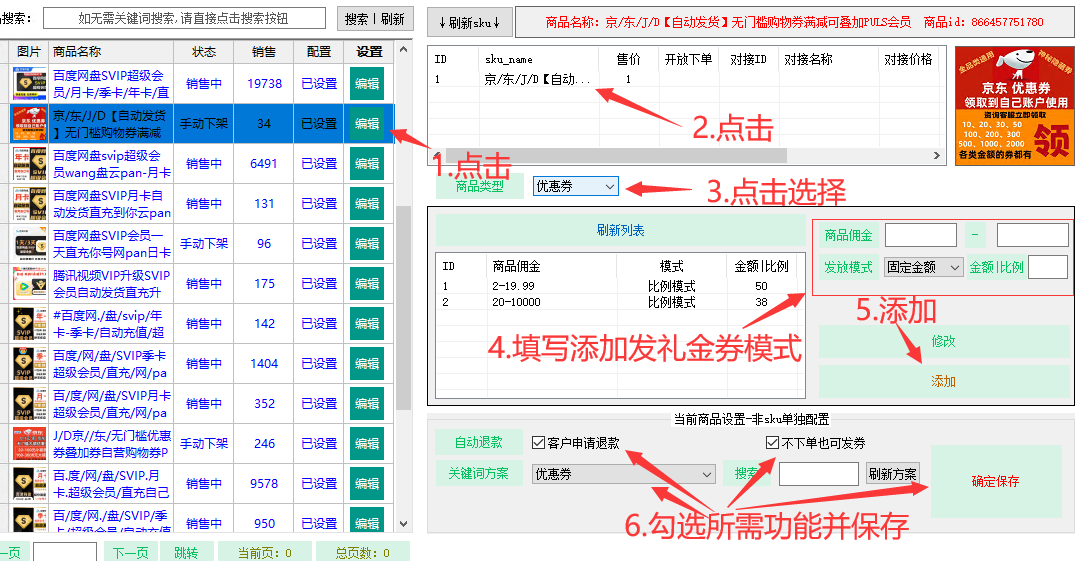Toggle the 不下单也可发券 checkbox

coord(773,443)
